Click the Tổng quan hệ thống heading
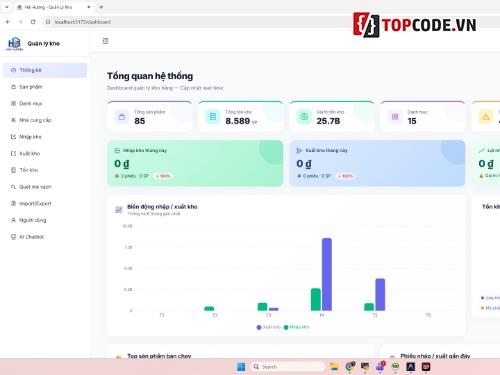Screen dimensions: 500x375 coord(150,76)
